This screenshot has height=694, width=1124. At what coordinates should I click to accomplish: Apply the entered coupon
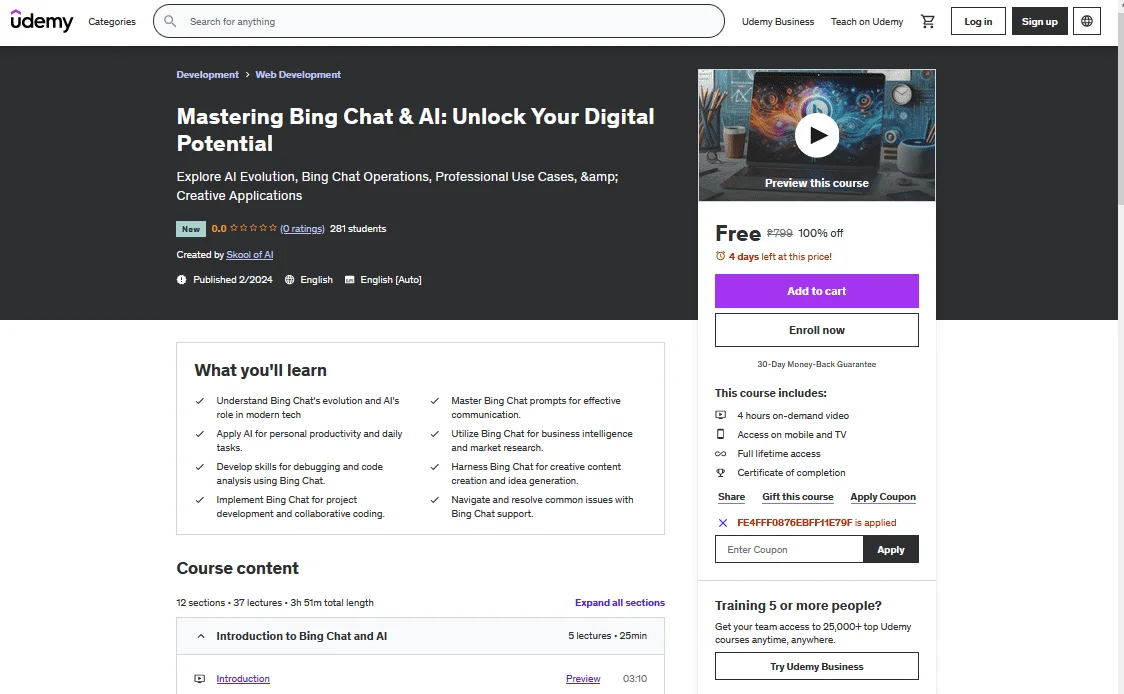click(x=890, y=549)
